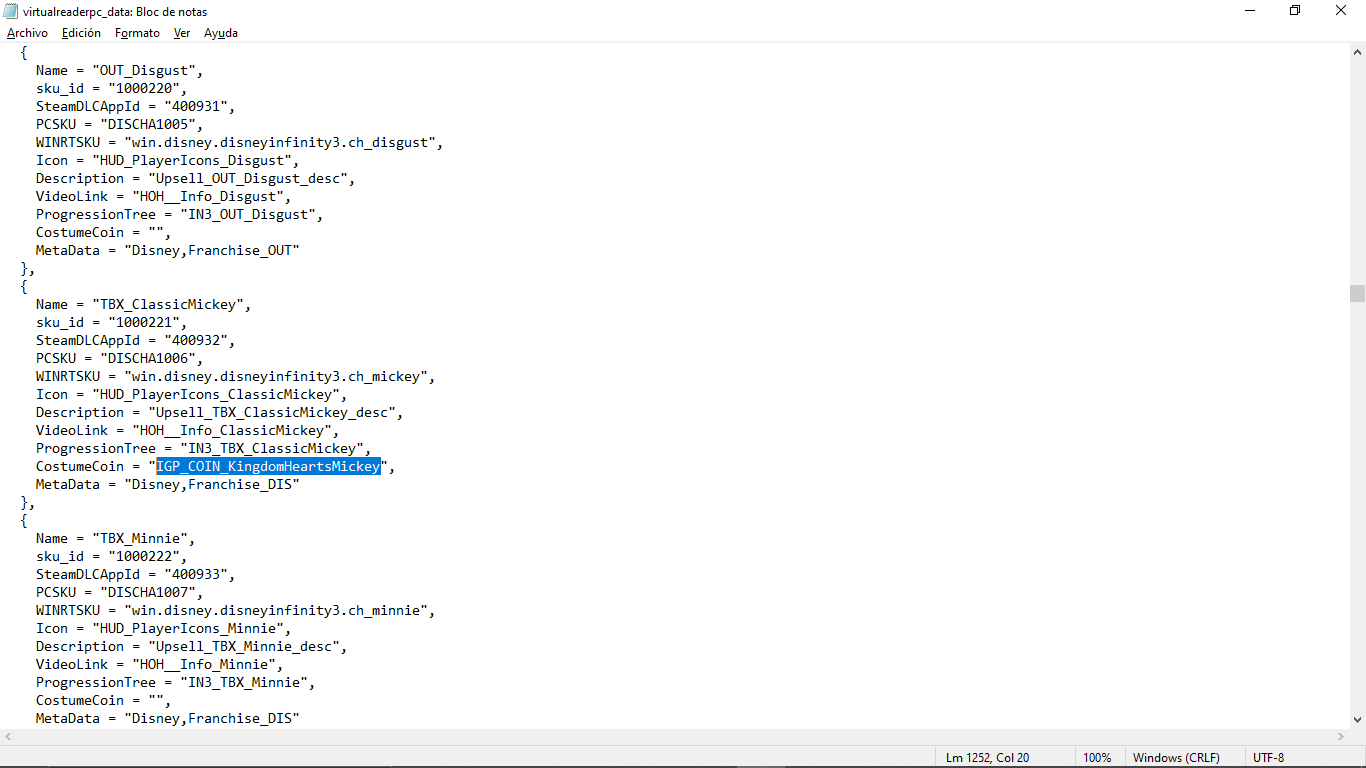Image resolution: width=1366 pixels, height=768 pixels.
Task: Click the MetaData line "Disney,Franchise_OUT"
Action: 168,251
